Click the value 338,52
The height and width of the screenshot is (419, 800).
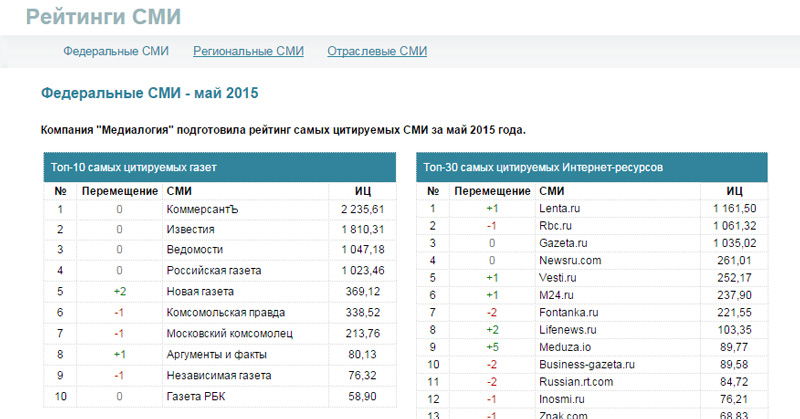click(363, 313)
